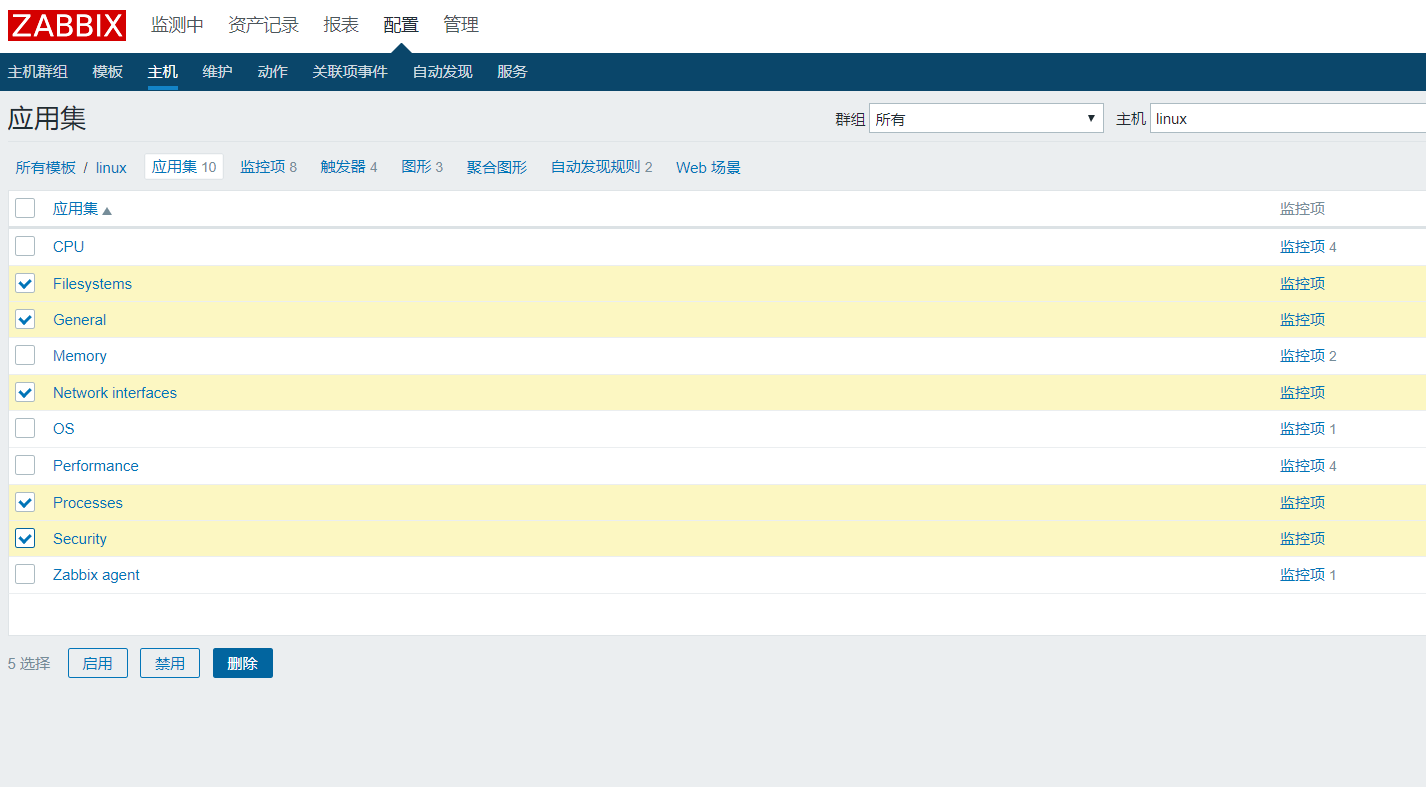This screenshot has width=1426, height=787.
Task: Open 监控项 link in the Performance row
Action: click(1302, 465)
